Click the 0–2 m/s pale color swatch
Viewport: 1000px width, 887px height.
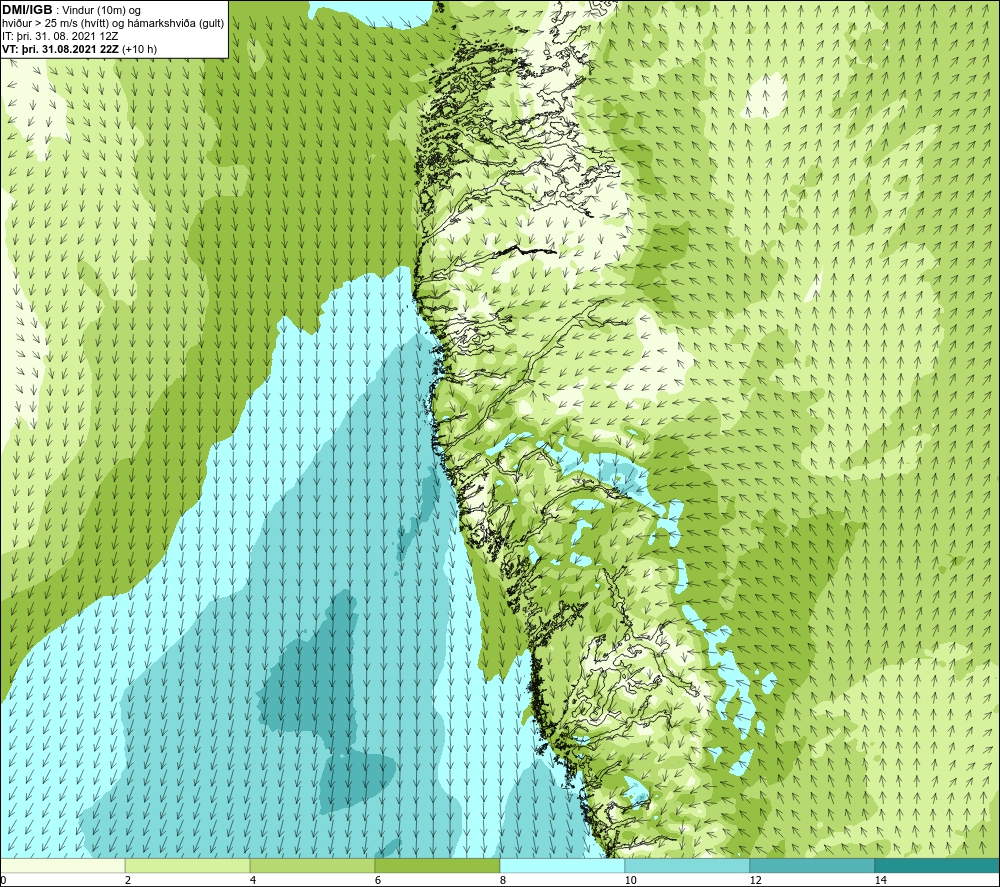click(x=62, y=865)
